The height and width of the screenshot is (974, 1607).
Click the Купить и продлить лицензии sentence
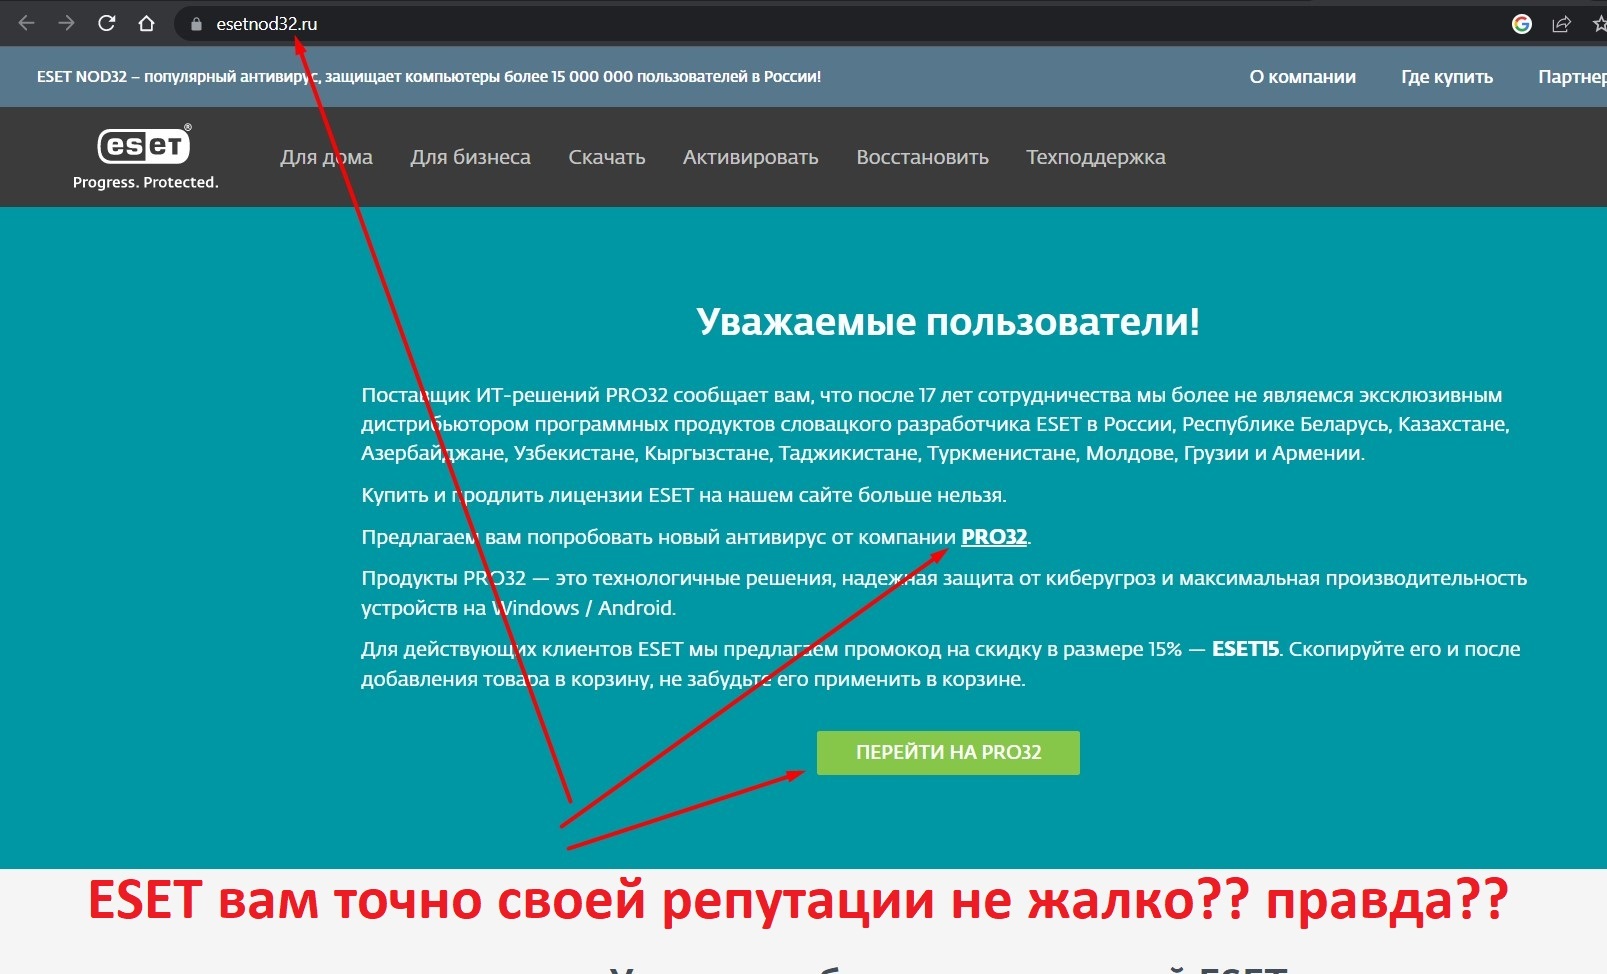click(x=684, y=495)
